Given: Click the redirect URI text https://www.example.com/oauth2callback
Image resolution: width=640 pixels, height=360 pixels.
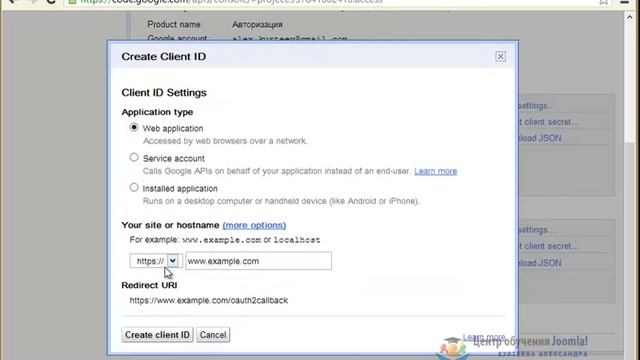Looking at the screenshot, I should 209,300.
